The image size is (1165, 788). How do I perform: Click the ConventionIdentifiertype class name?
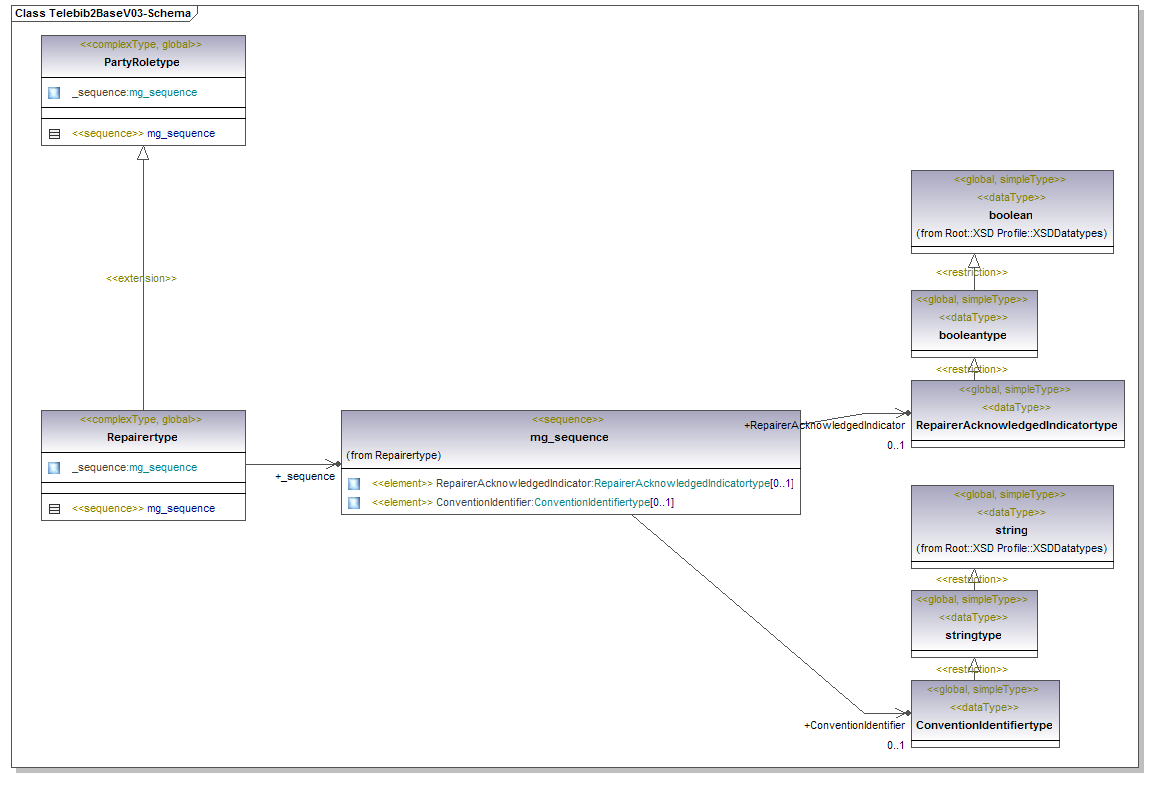pyautogui.click(x=984, y=725)
